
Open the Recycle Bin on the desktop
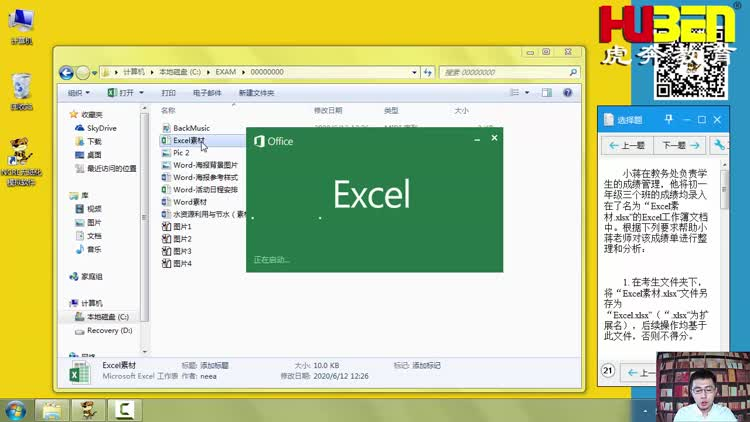(21, 90)
